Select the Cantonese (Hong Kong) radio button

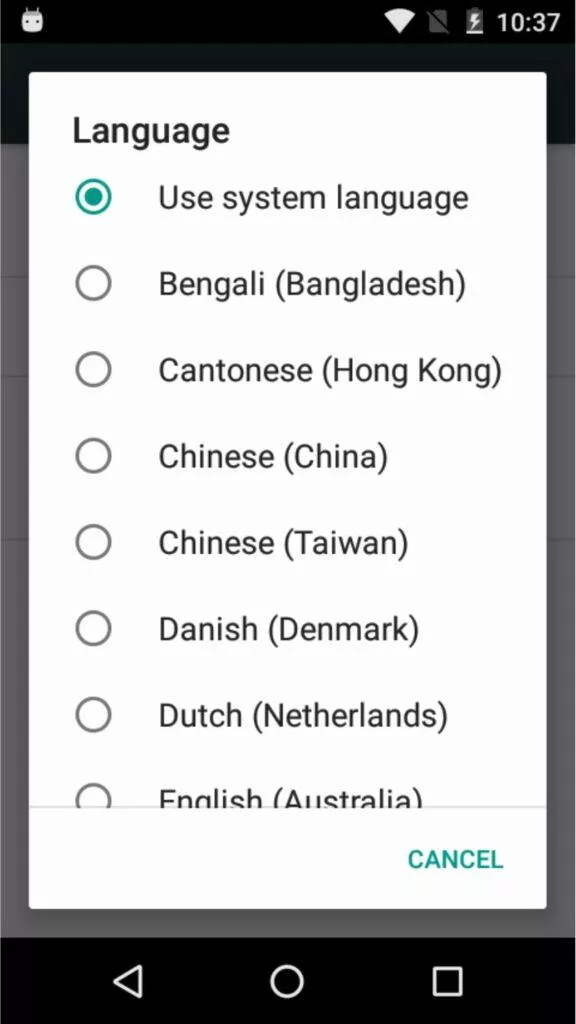click(93, 370)
